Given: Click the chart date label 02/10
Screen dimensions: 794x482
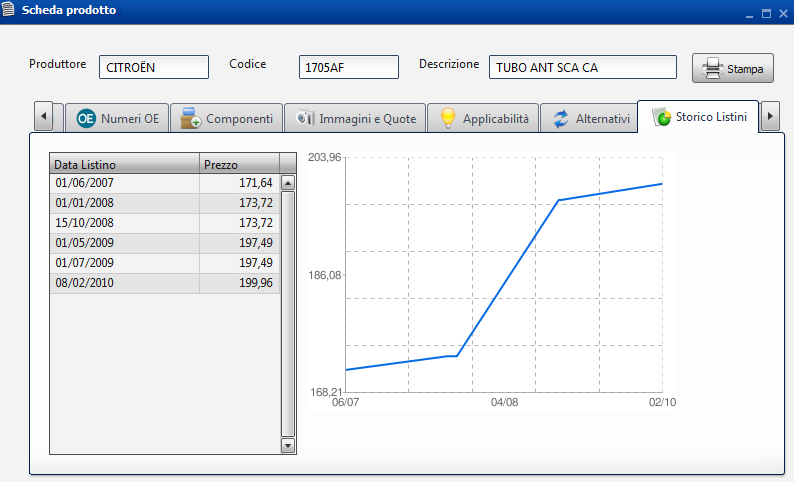Looking at the screenshot, I should tap(662, 403).
